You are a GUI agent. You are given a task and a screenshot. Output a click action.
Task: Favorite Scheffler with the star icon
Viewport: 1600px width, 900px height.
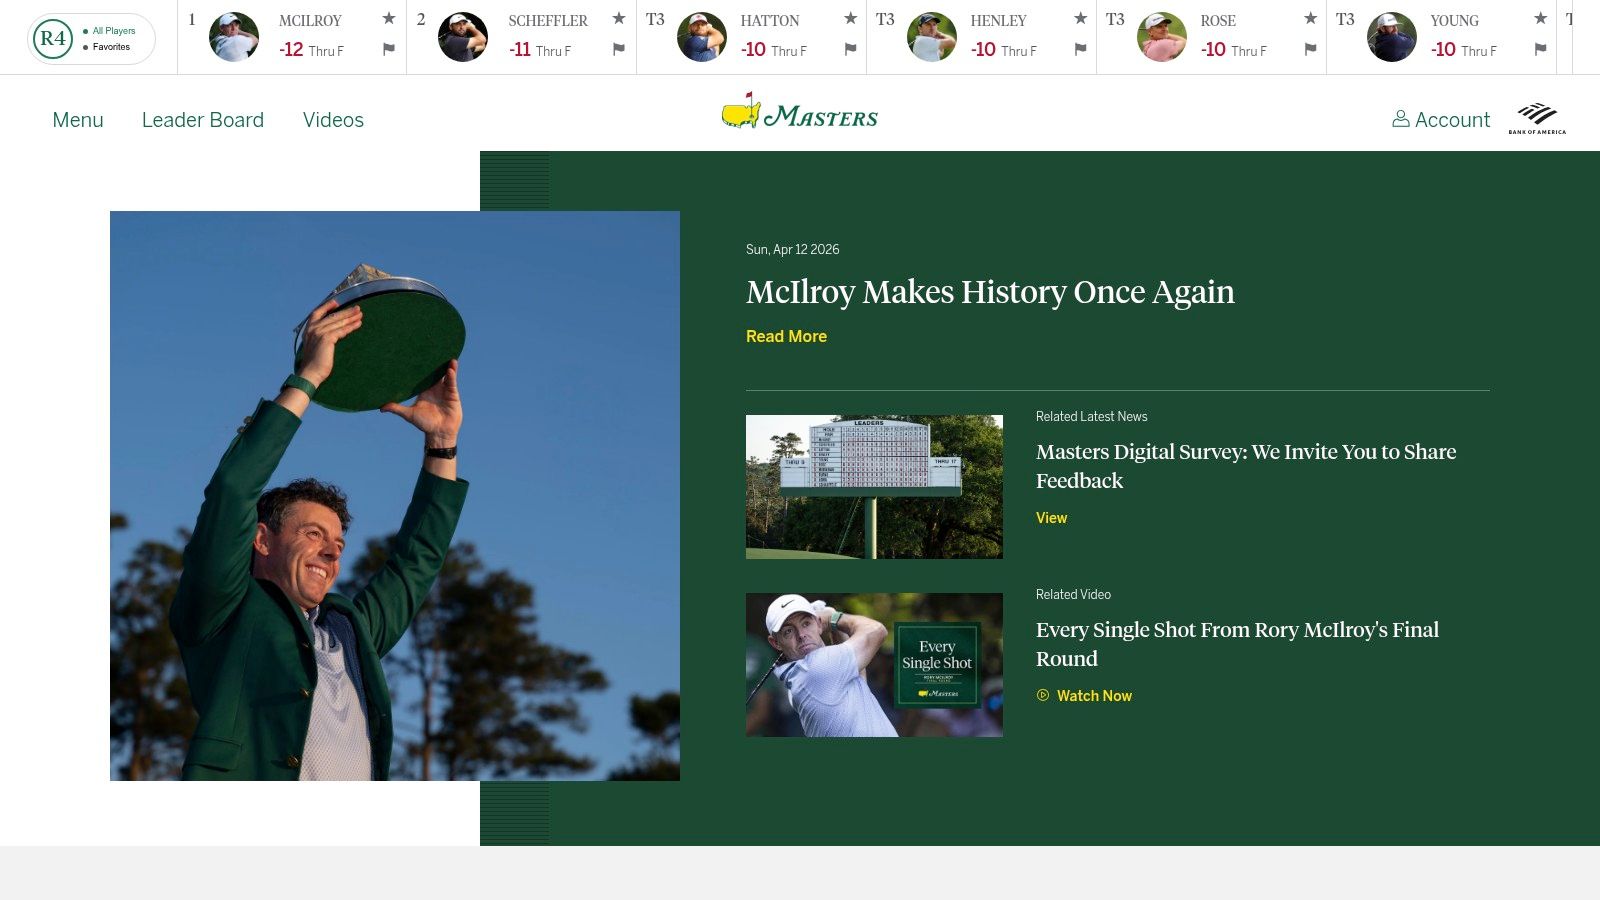(x=619, y=18)
